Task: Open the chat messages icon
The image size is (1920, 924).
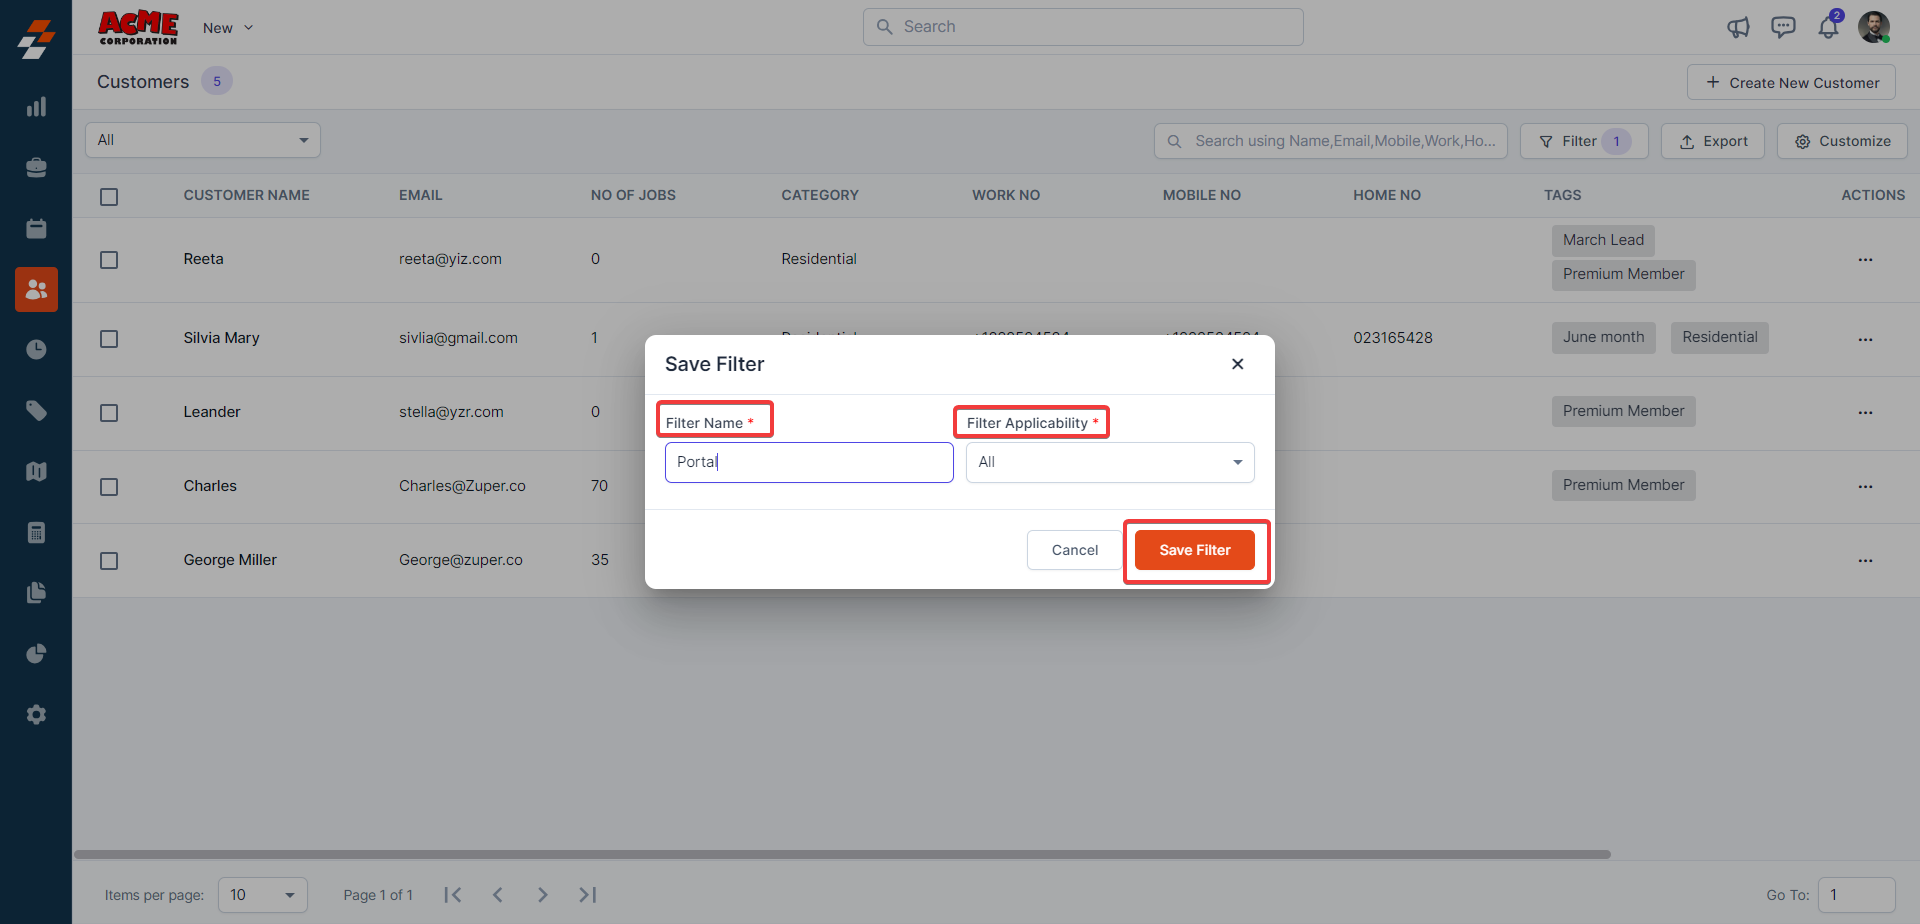Action: coord(1783,27)
